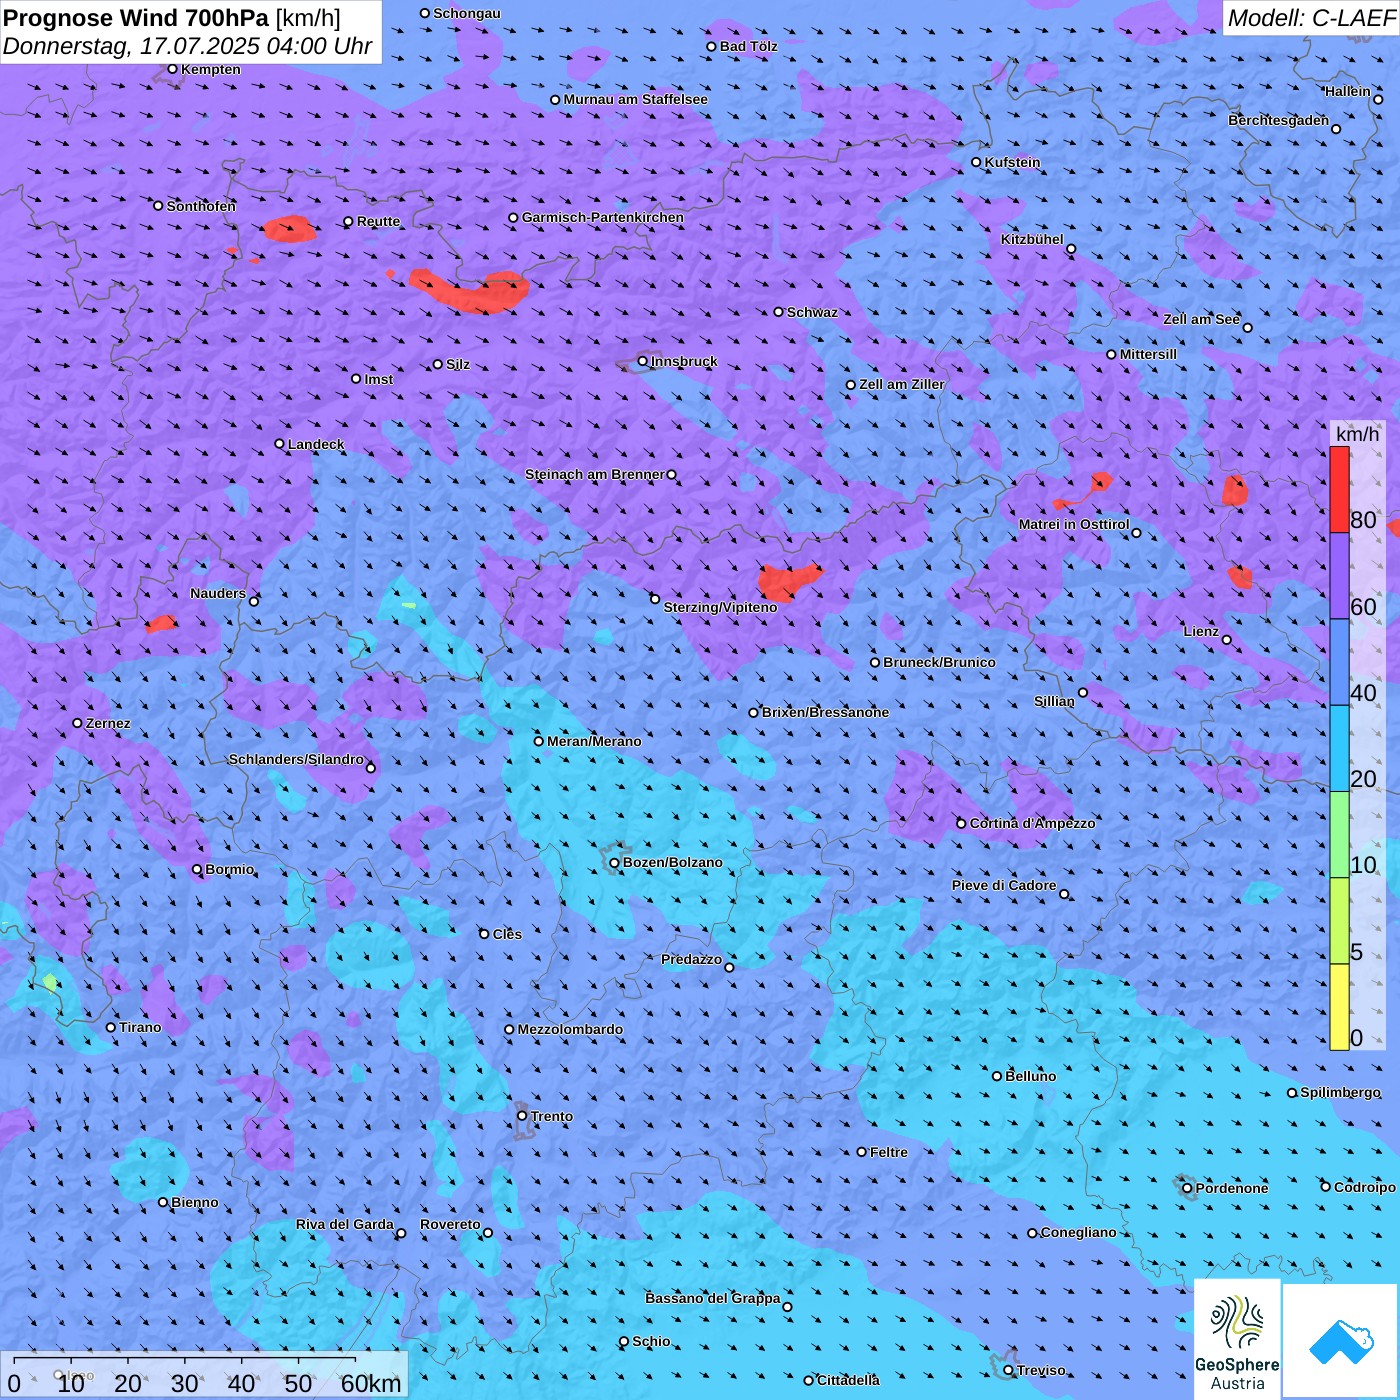Click the Mezzolombardo label

[x=570, y=1029]
